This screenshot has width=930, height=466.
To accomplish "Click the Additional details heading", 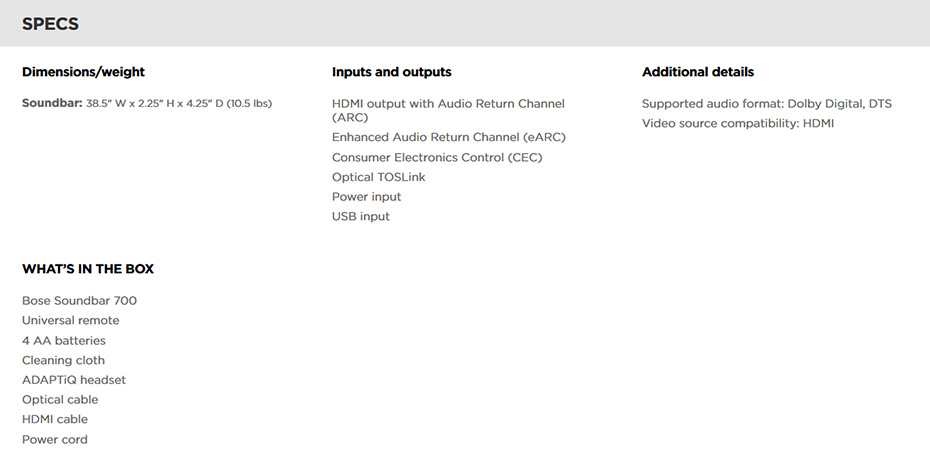I will click(x=698, y=72).
